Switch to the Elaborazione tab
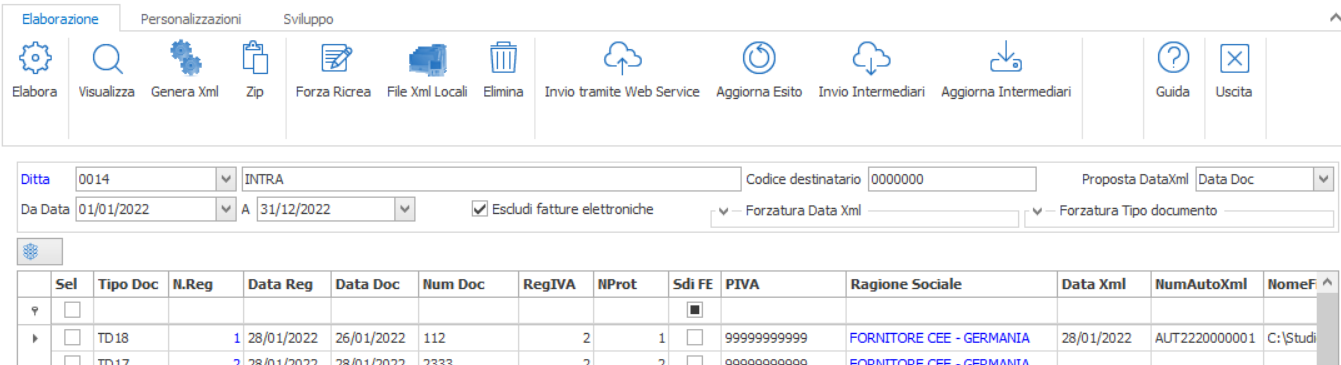Viewport: 1341px width, 365px height. click(60, 19)
